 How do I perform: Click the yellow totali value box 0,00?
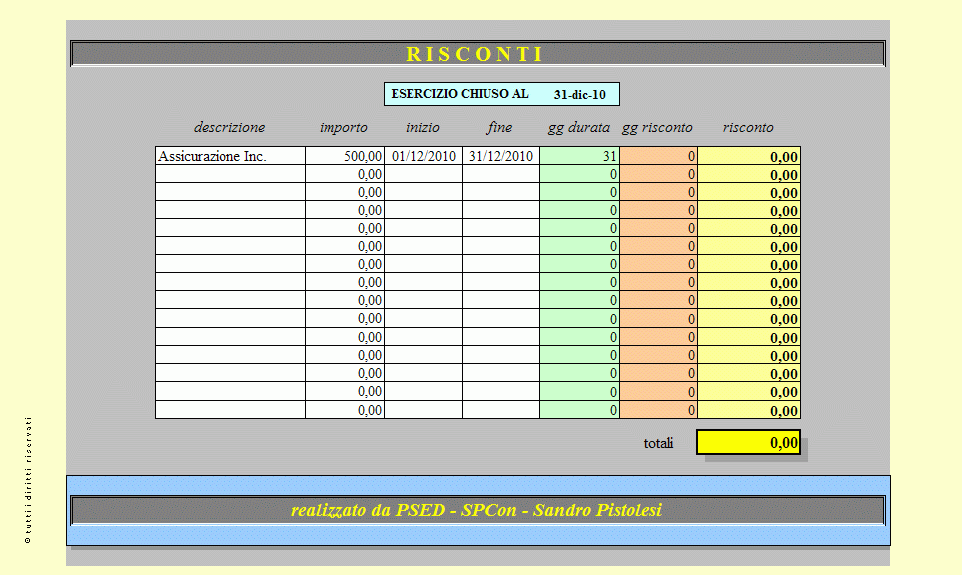coord(748,442)
